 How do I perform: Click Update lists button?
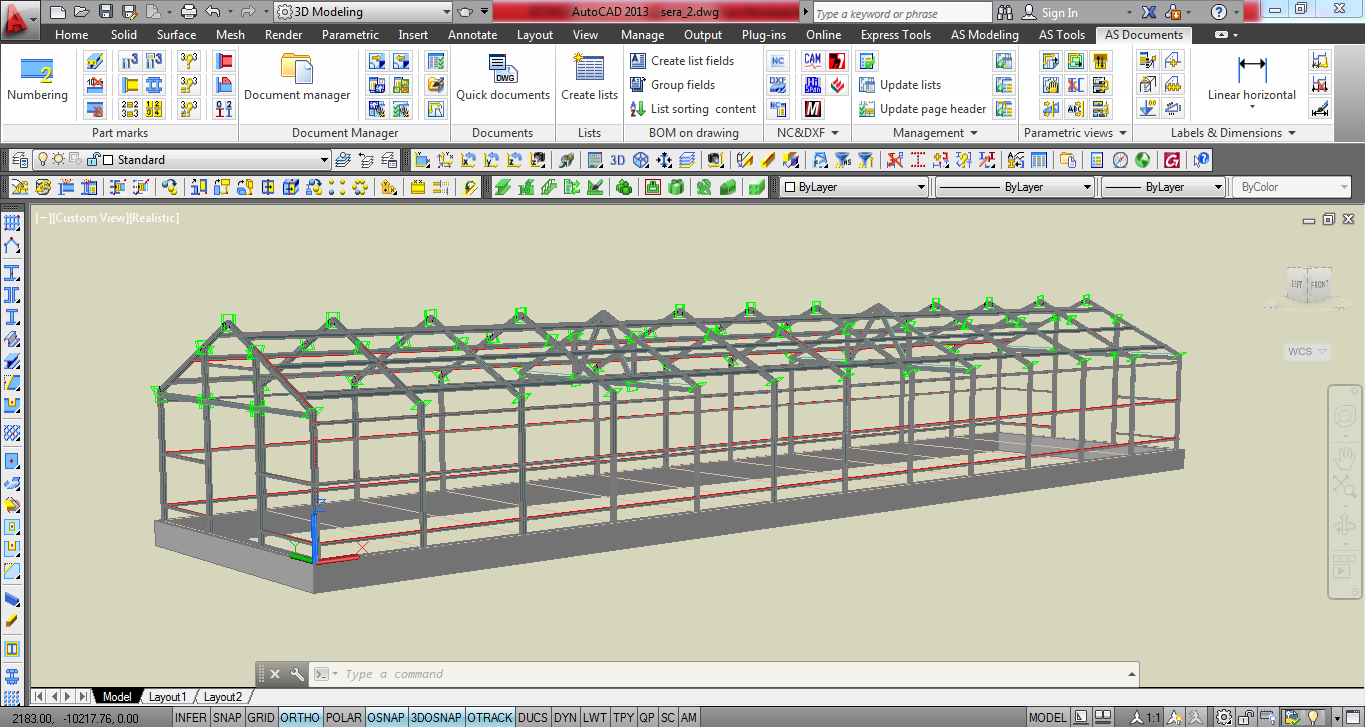click(x=909, y=85)
